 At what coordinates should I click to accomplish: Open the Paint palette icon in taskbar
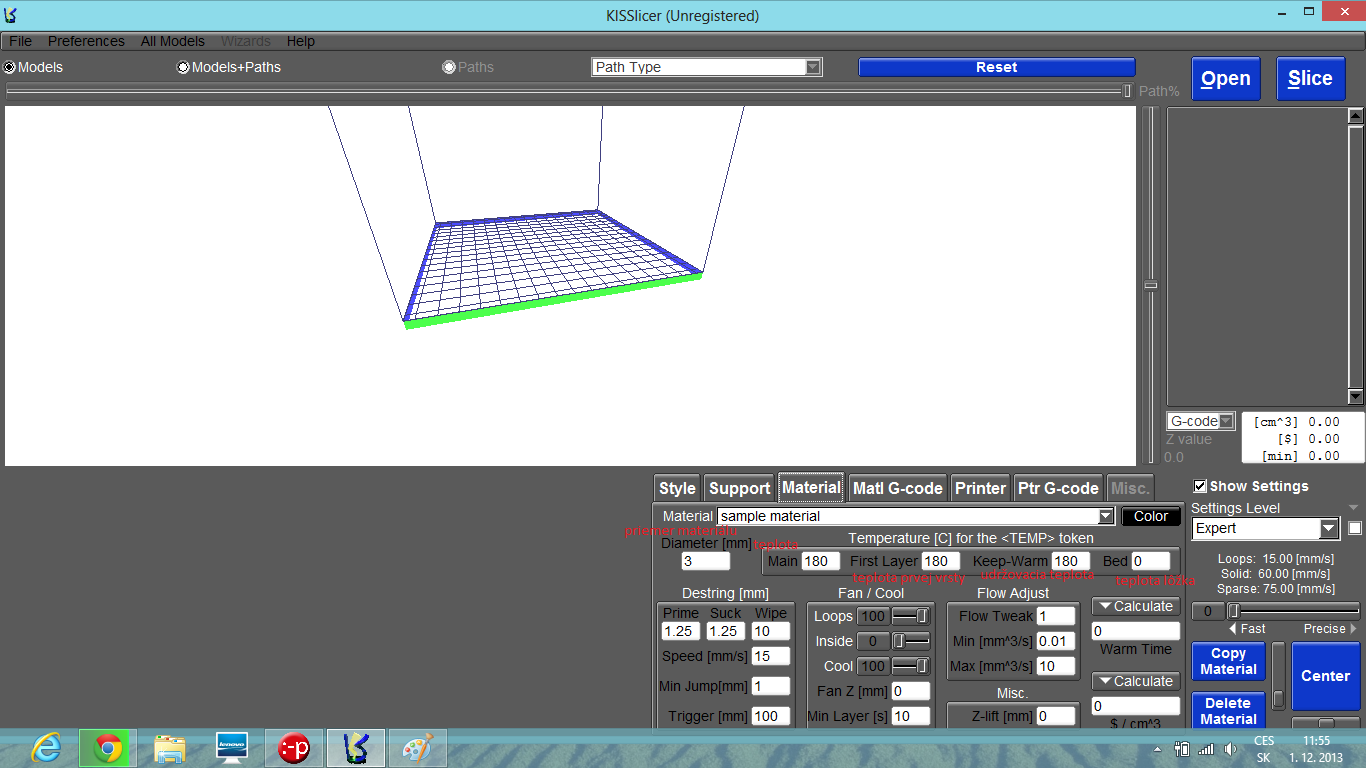pos(417,748)
